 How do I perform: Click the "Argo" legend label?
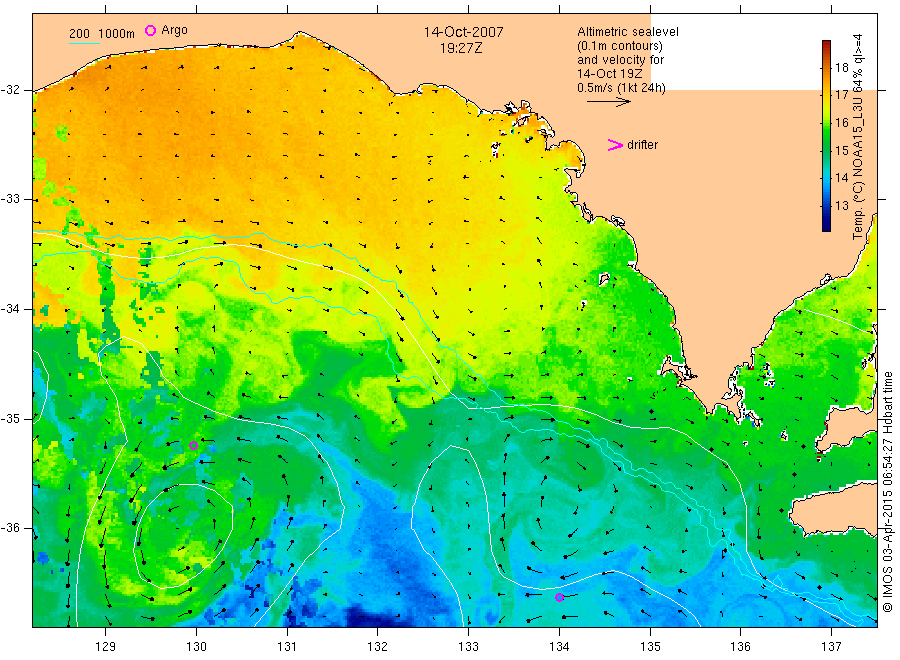click(174, 30)
